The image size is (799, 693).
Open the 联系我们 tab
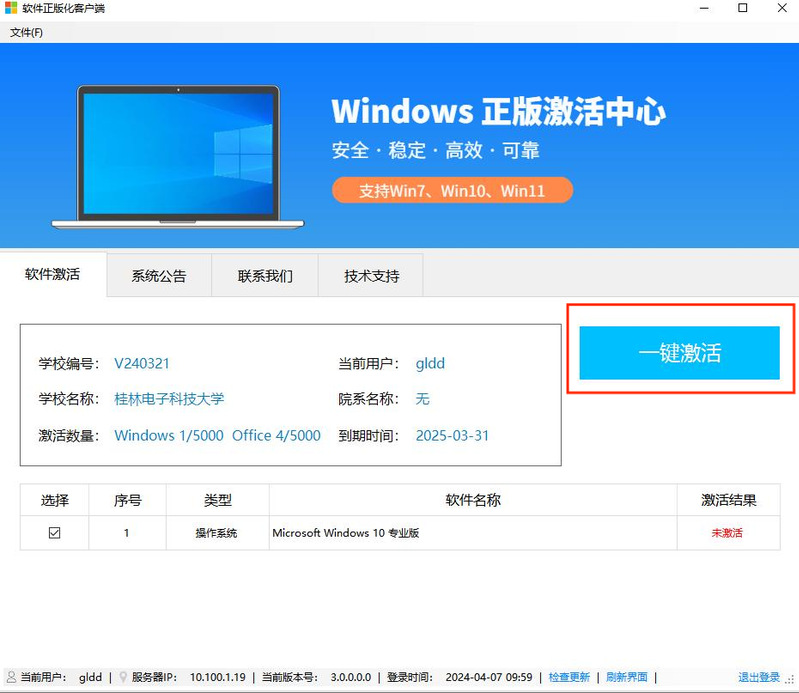pos(265,276)
